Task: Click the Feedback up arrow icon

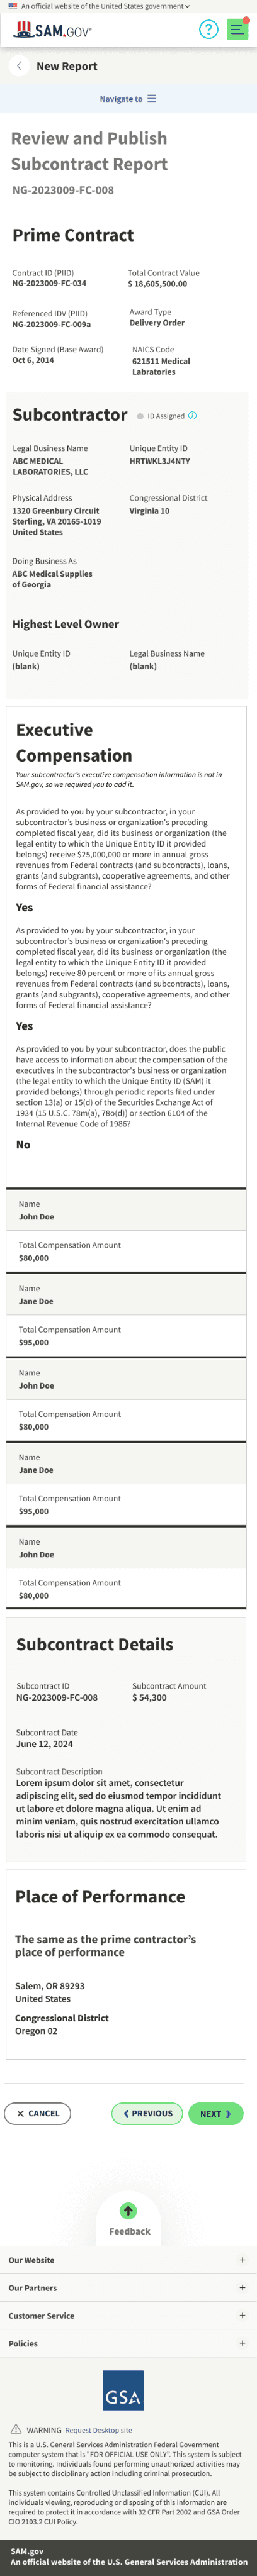Action: point(128,2211)
